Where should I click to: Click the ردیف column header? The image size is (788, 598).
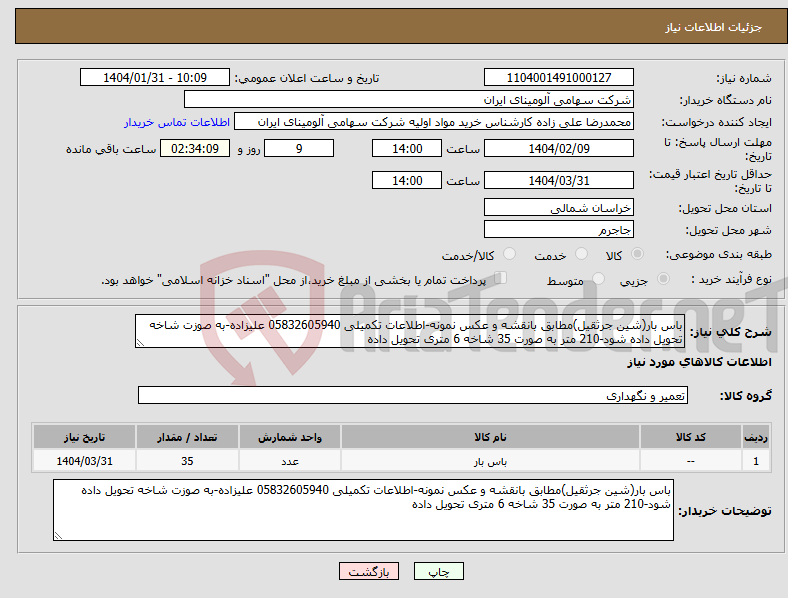click(756, 437)
